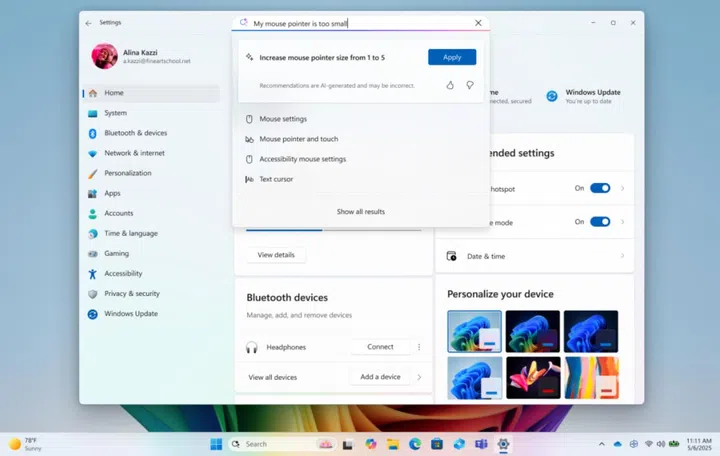
Task: Select Personalization from sidebar
Action: 128,173
